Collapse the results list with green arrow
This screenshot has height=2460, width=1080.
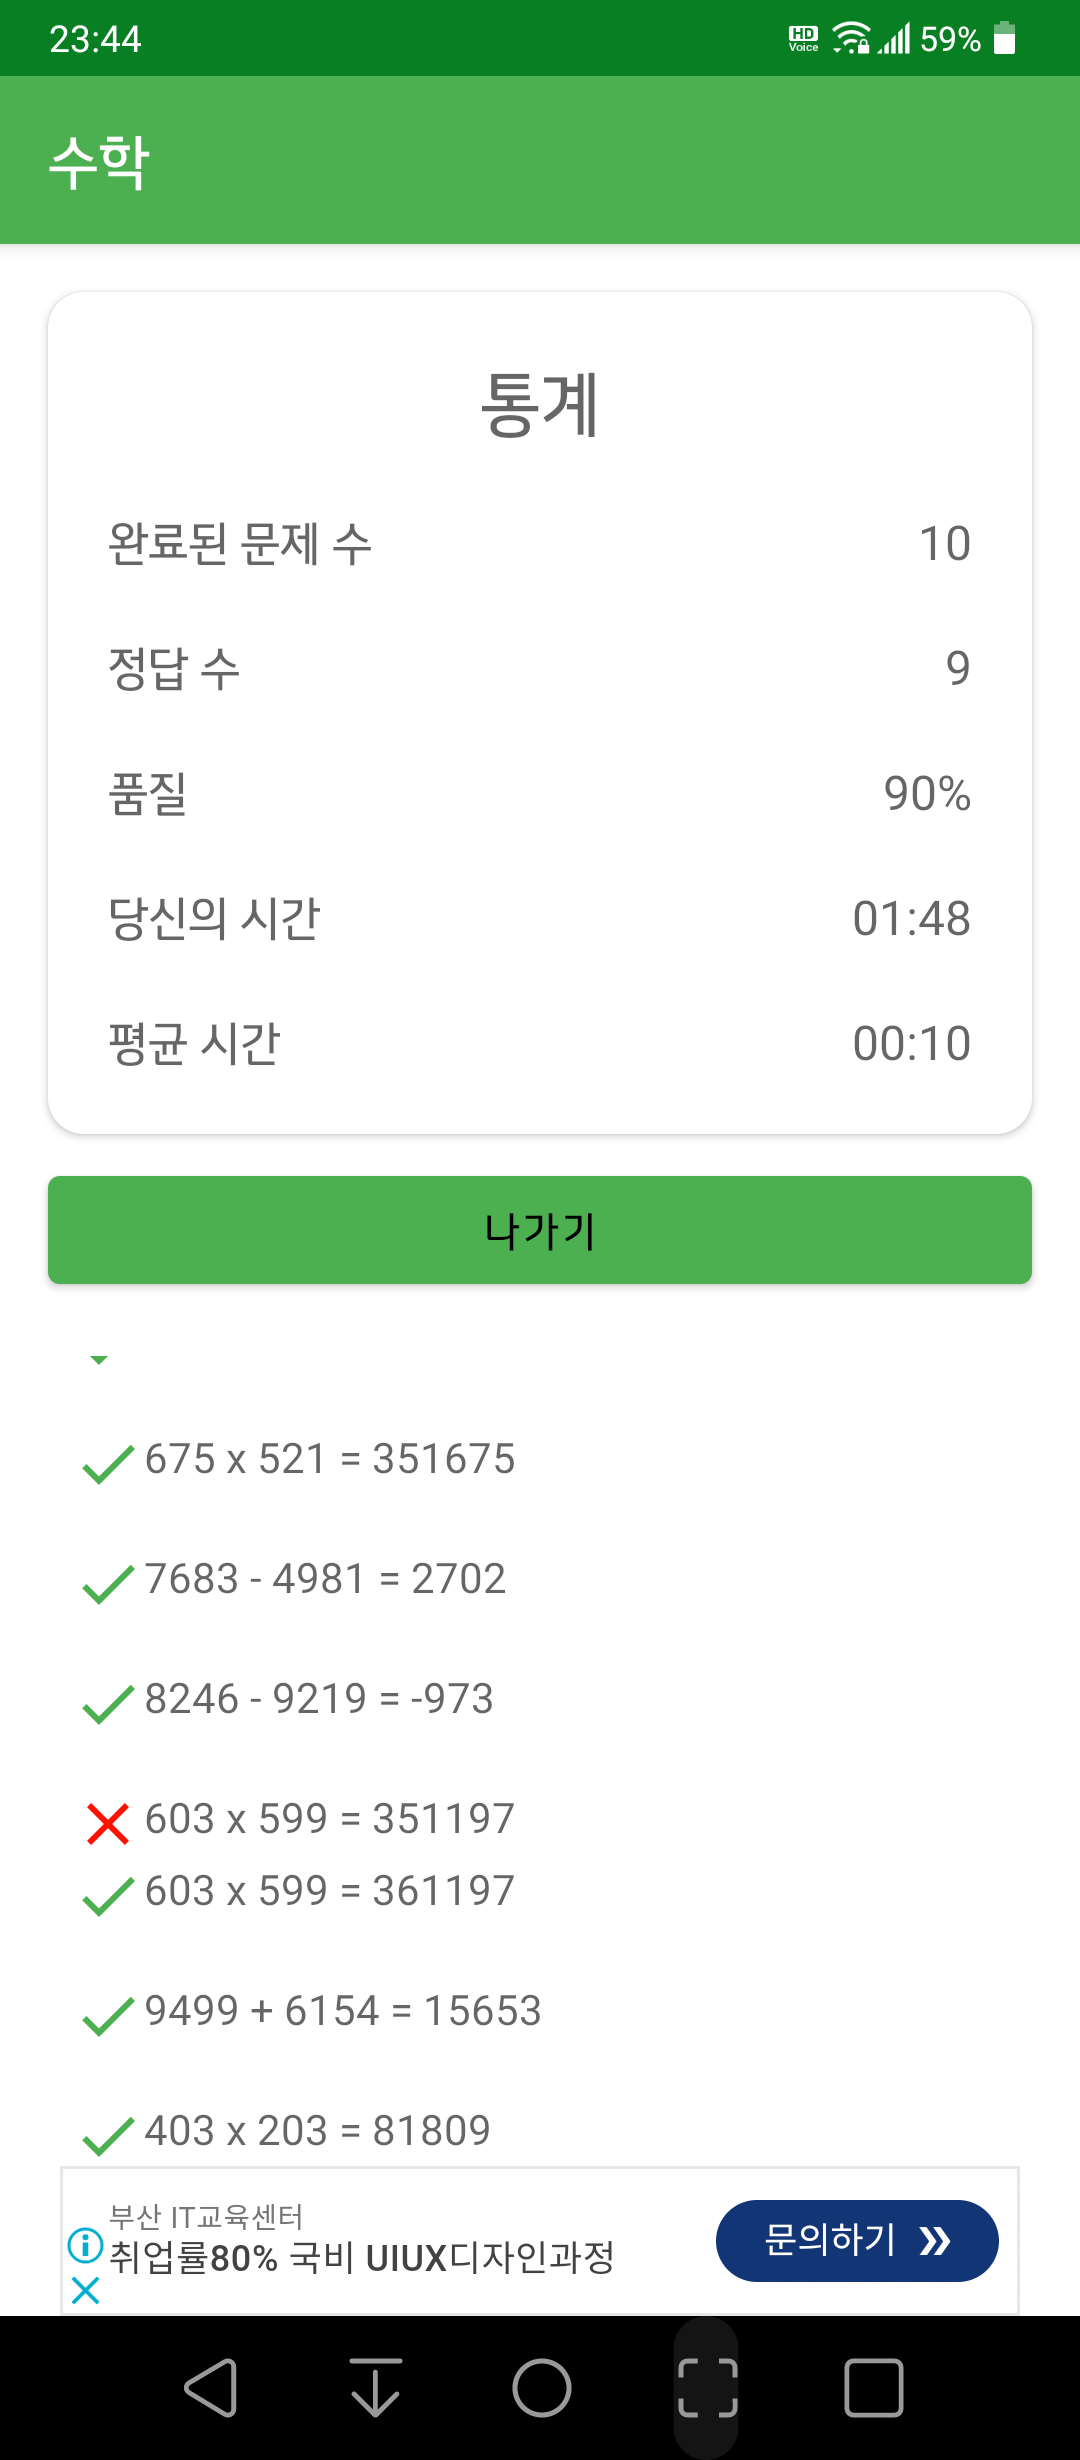[x=99, y=1360]
